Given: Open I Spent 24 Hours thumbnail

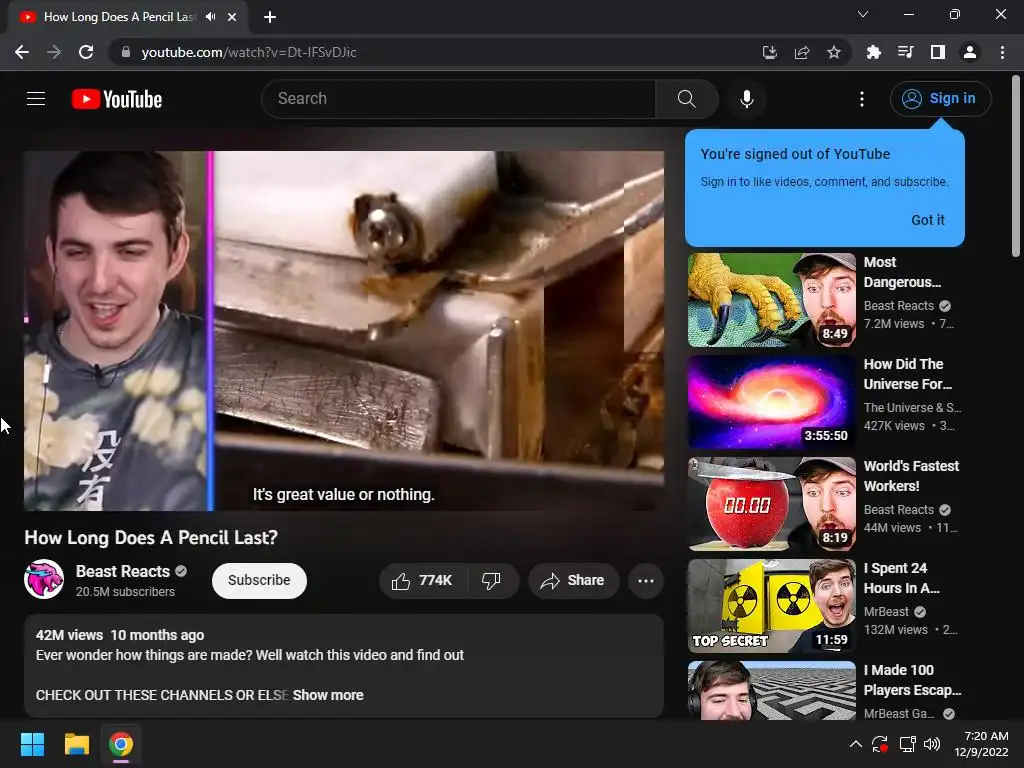Looking at the screenshot, I should click(771, 606).
